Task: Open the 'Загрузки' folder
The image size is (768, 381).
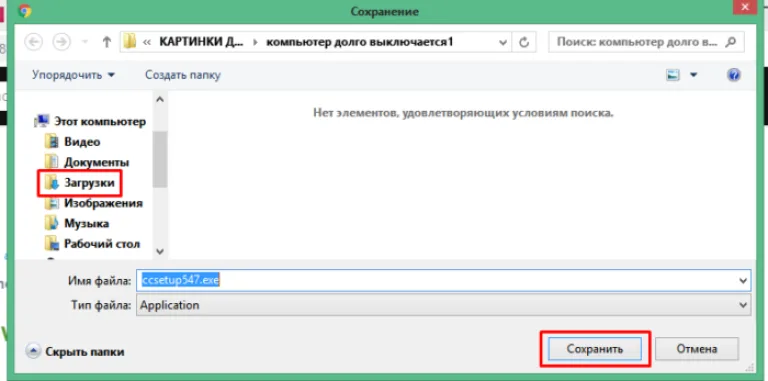Action: coord(80,183)
